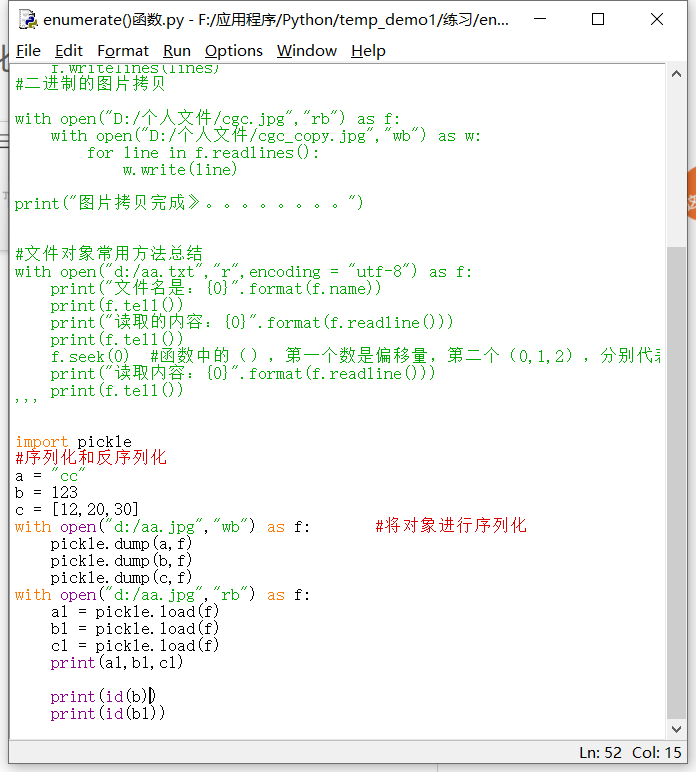This screenshot has width=696, height=772.
Task: Click the print line containing '文件名是'
Action: coord(216,289)
